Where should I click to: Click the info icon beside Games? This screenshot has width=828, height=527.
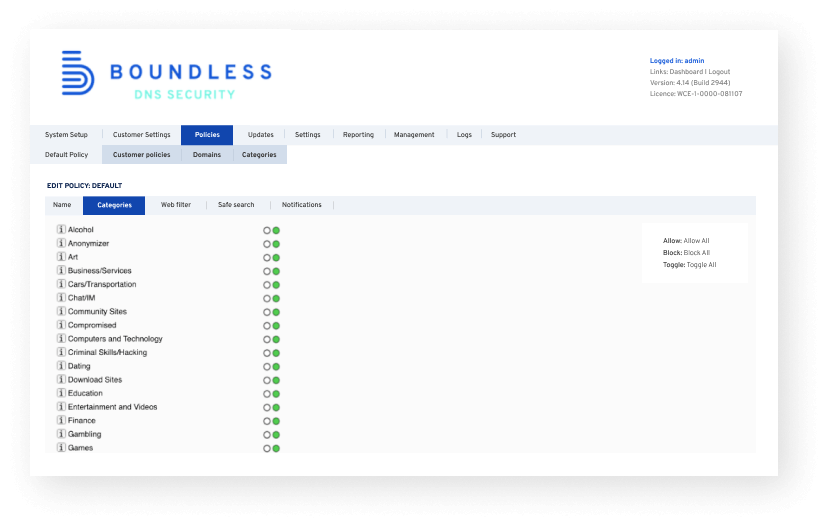[61, 448]
